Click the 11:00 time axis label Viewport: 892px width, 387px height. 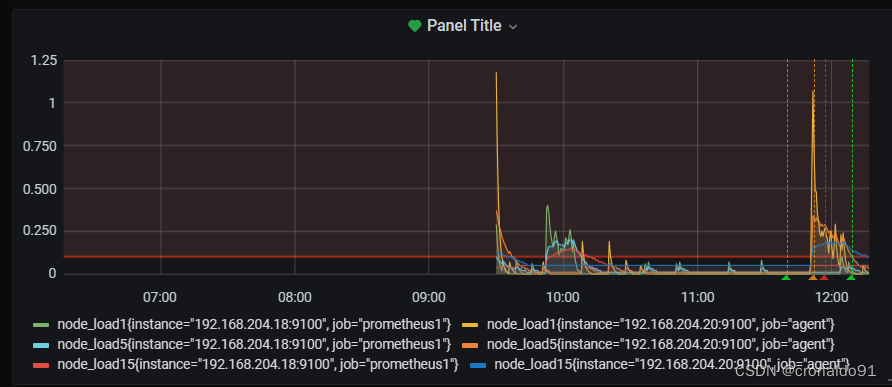tap(697, 297)
